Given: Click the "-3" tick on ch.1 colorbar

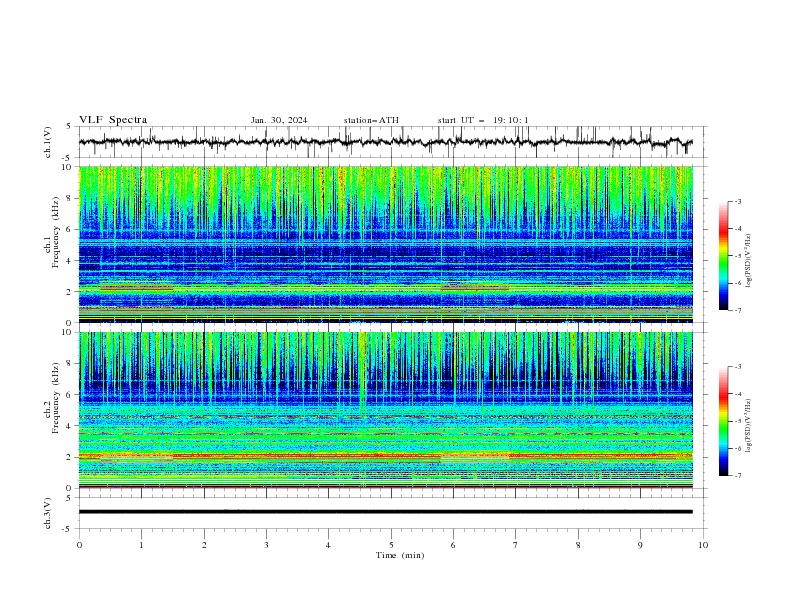Looking at the screenshot, I should tap(737, 201).
